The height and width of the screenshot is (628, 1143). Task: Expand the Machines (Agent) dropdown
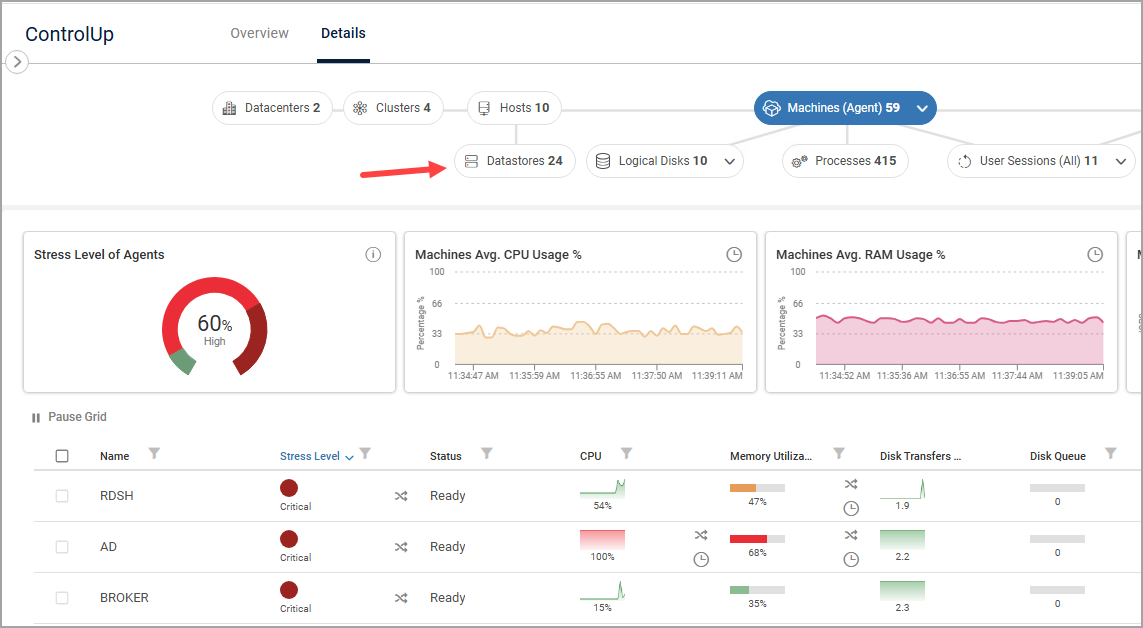922,108
